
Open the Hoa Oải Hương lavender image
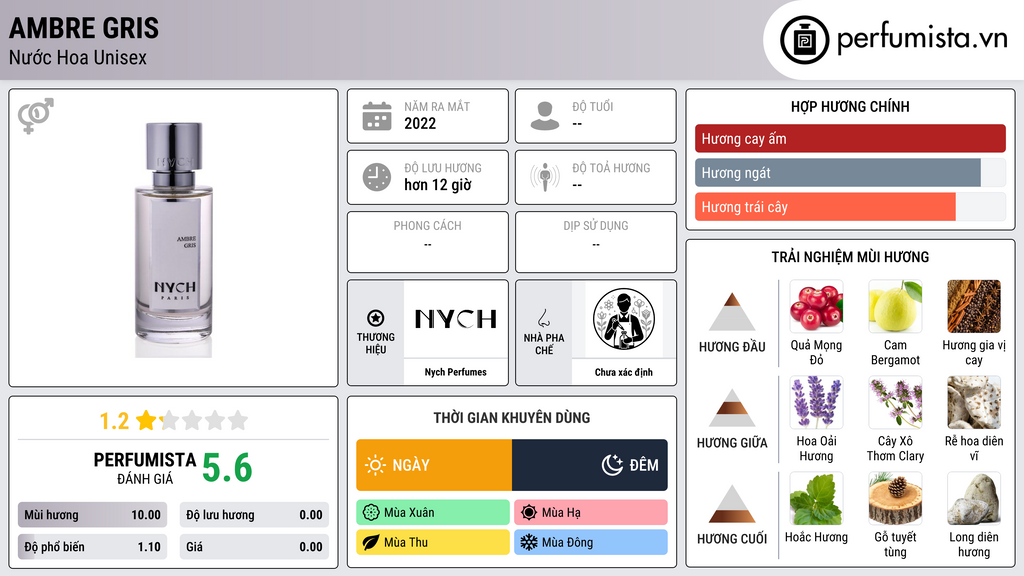coord(816,402)
